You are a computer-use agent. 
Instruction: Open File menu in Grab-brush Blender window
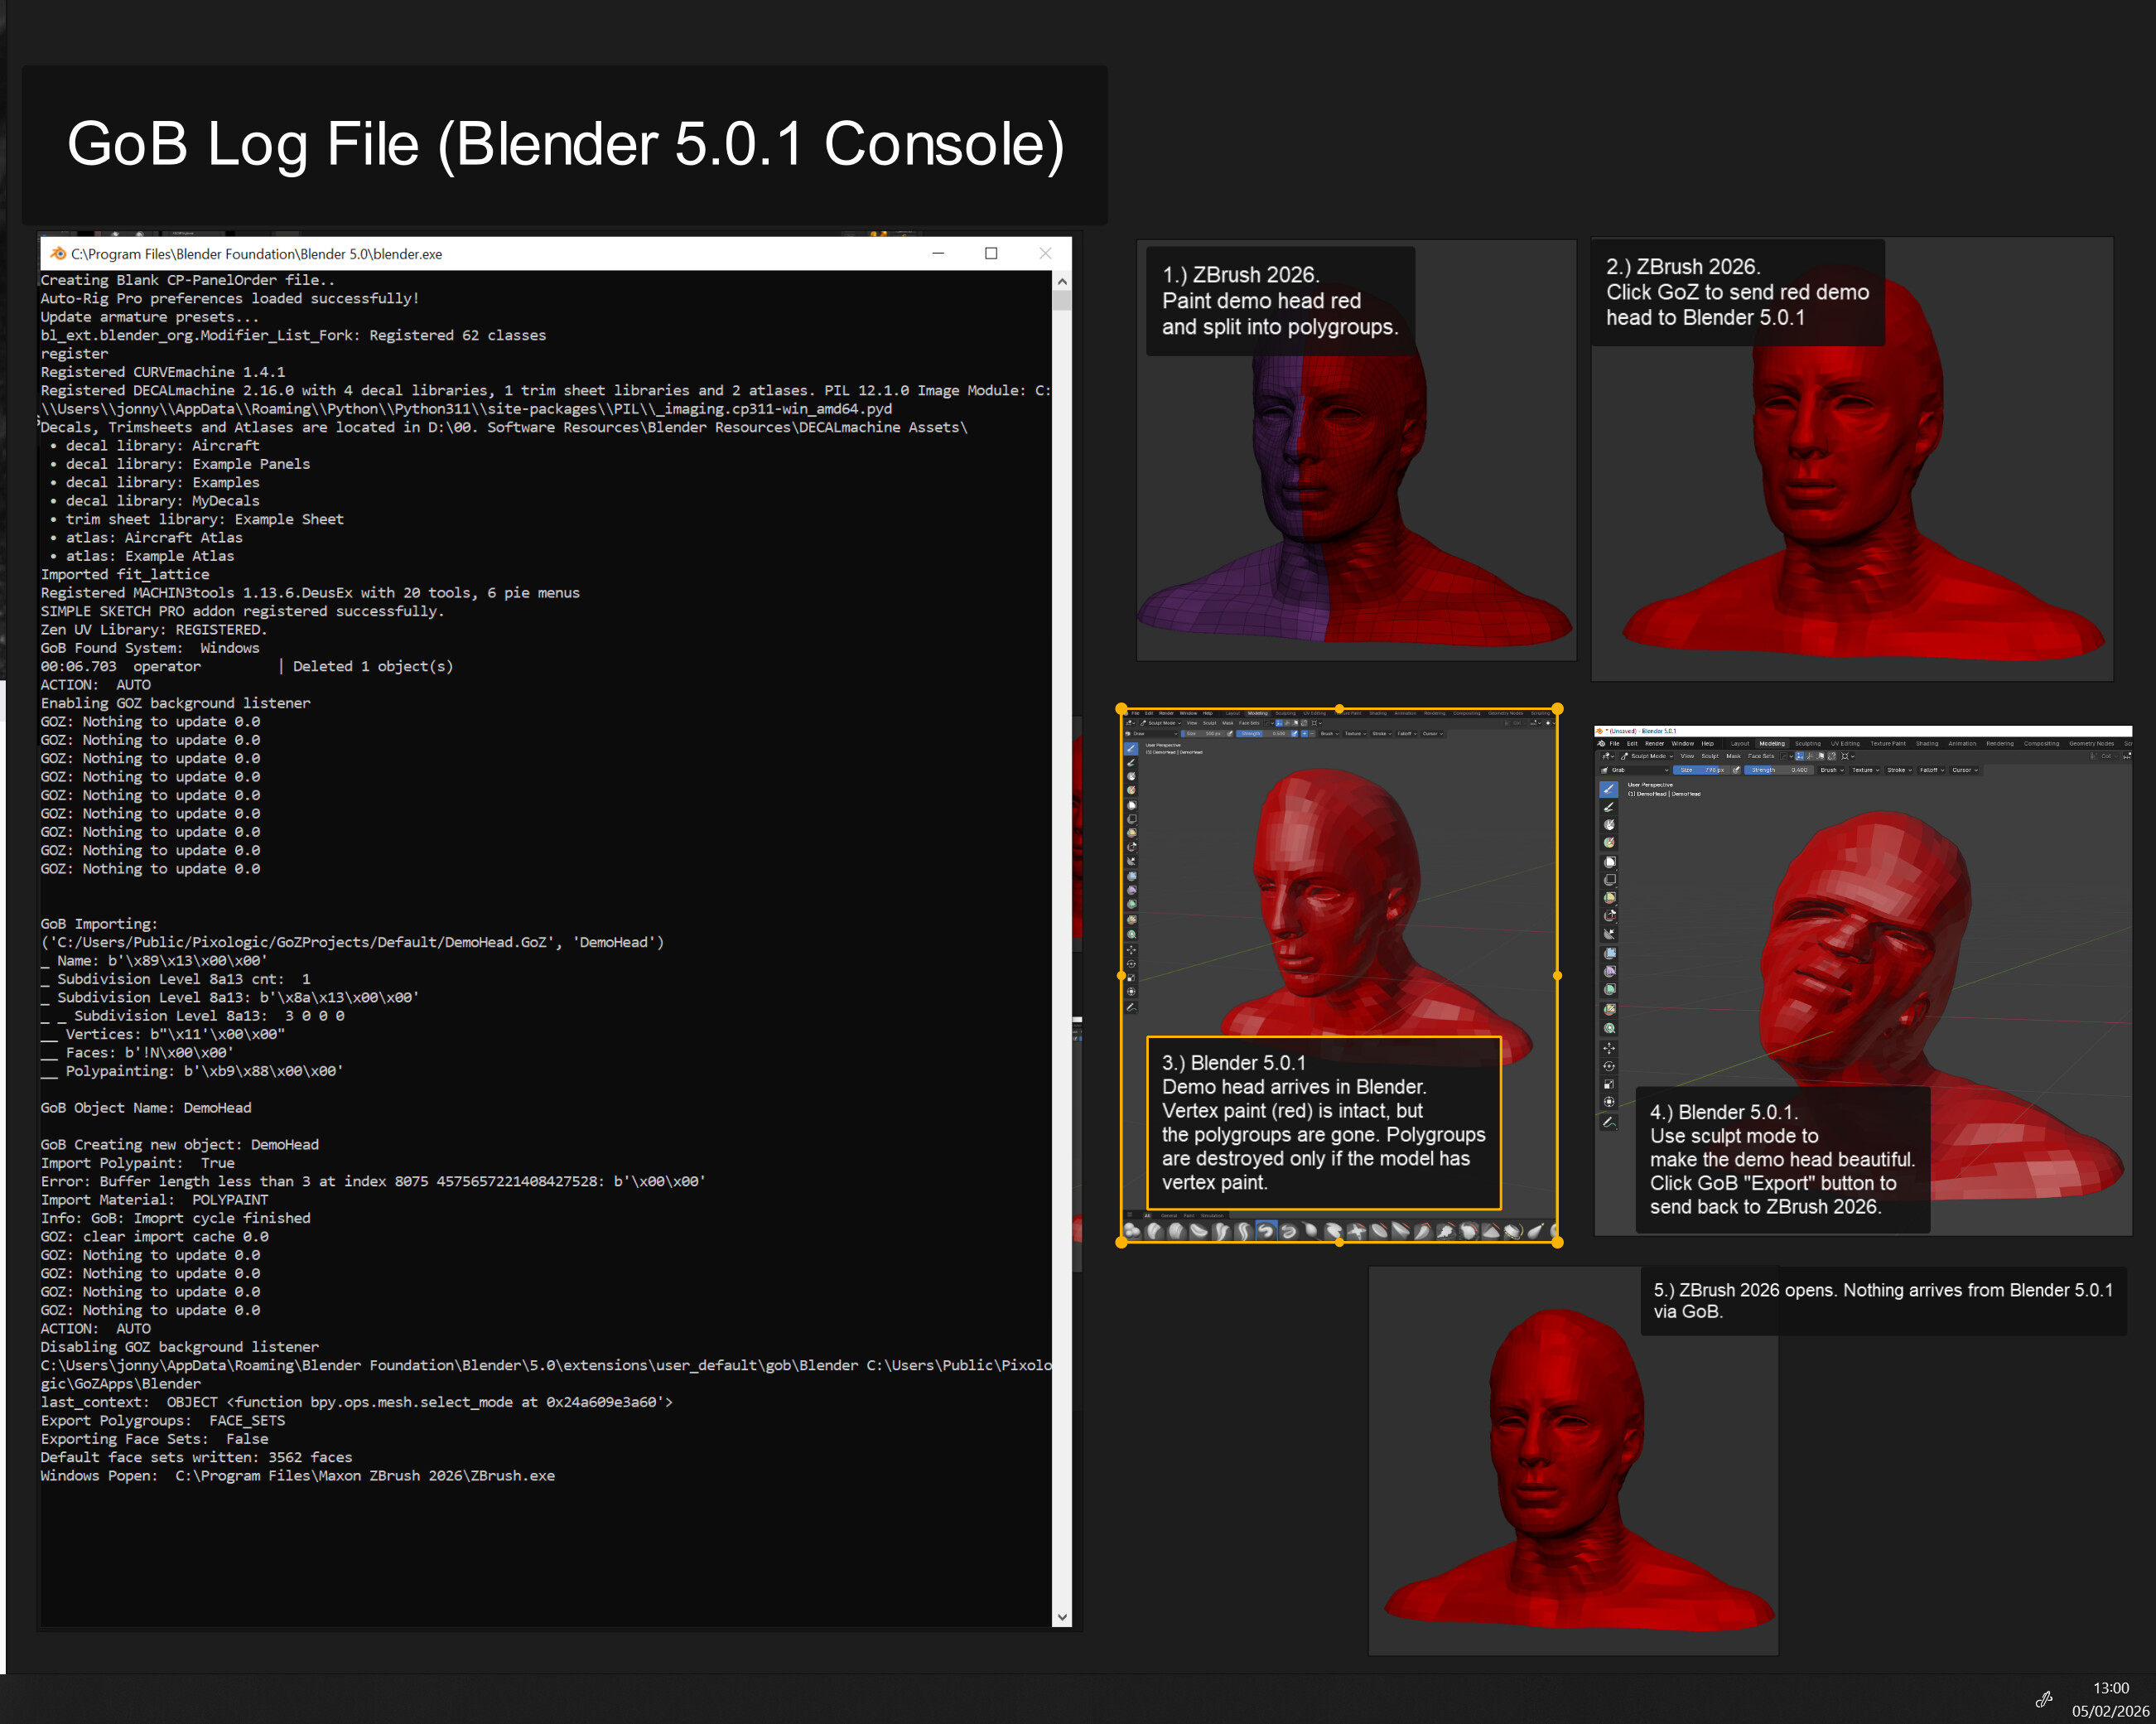(1615, 744)
